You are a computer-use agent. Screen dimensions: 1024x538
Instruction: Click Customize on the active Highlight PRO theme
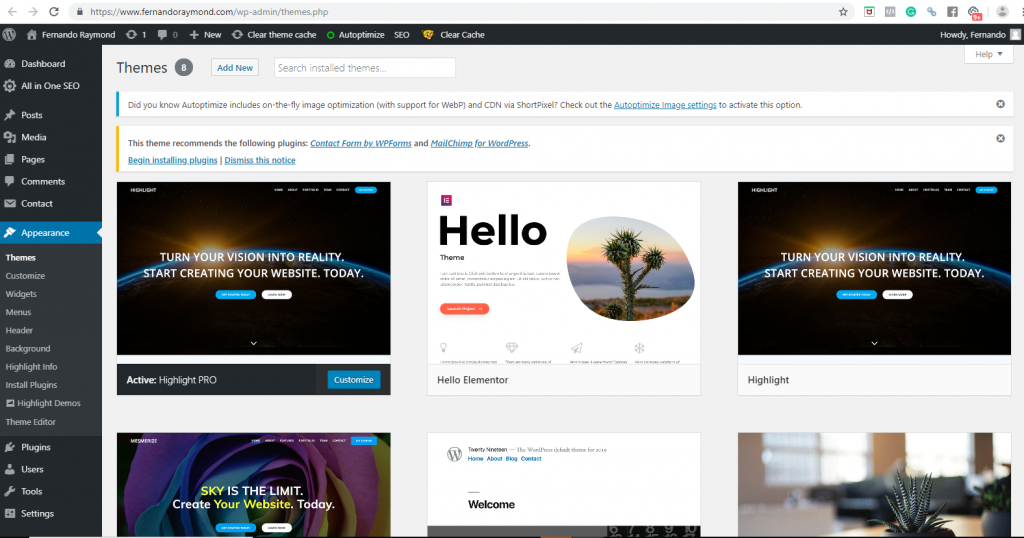353,379
